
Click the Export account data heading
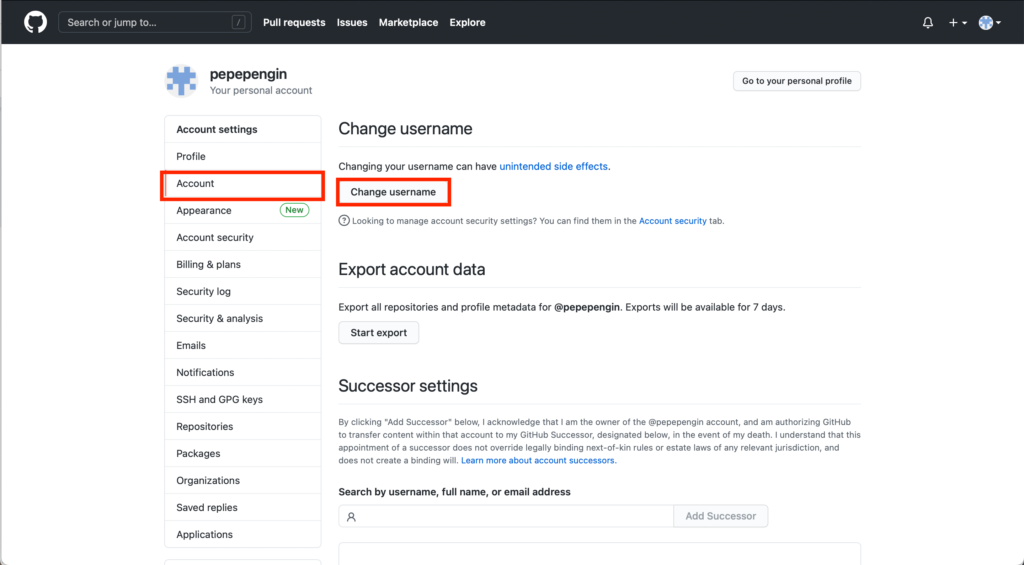411,269
